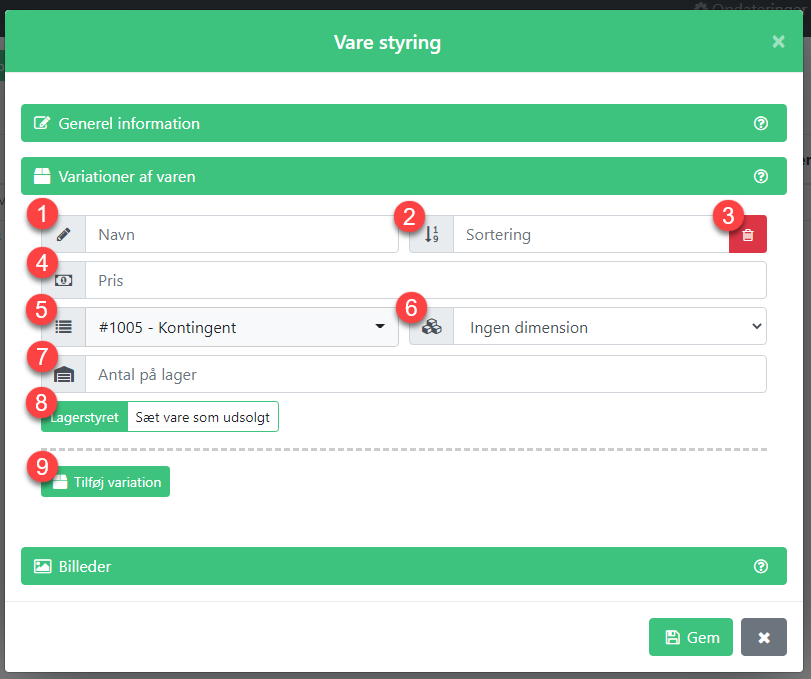The width and height of the screenshot is (811, 679).
Task: Click into the Sortering input field
Action: coord(591,234)
